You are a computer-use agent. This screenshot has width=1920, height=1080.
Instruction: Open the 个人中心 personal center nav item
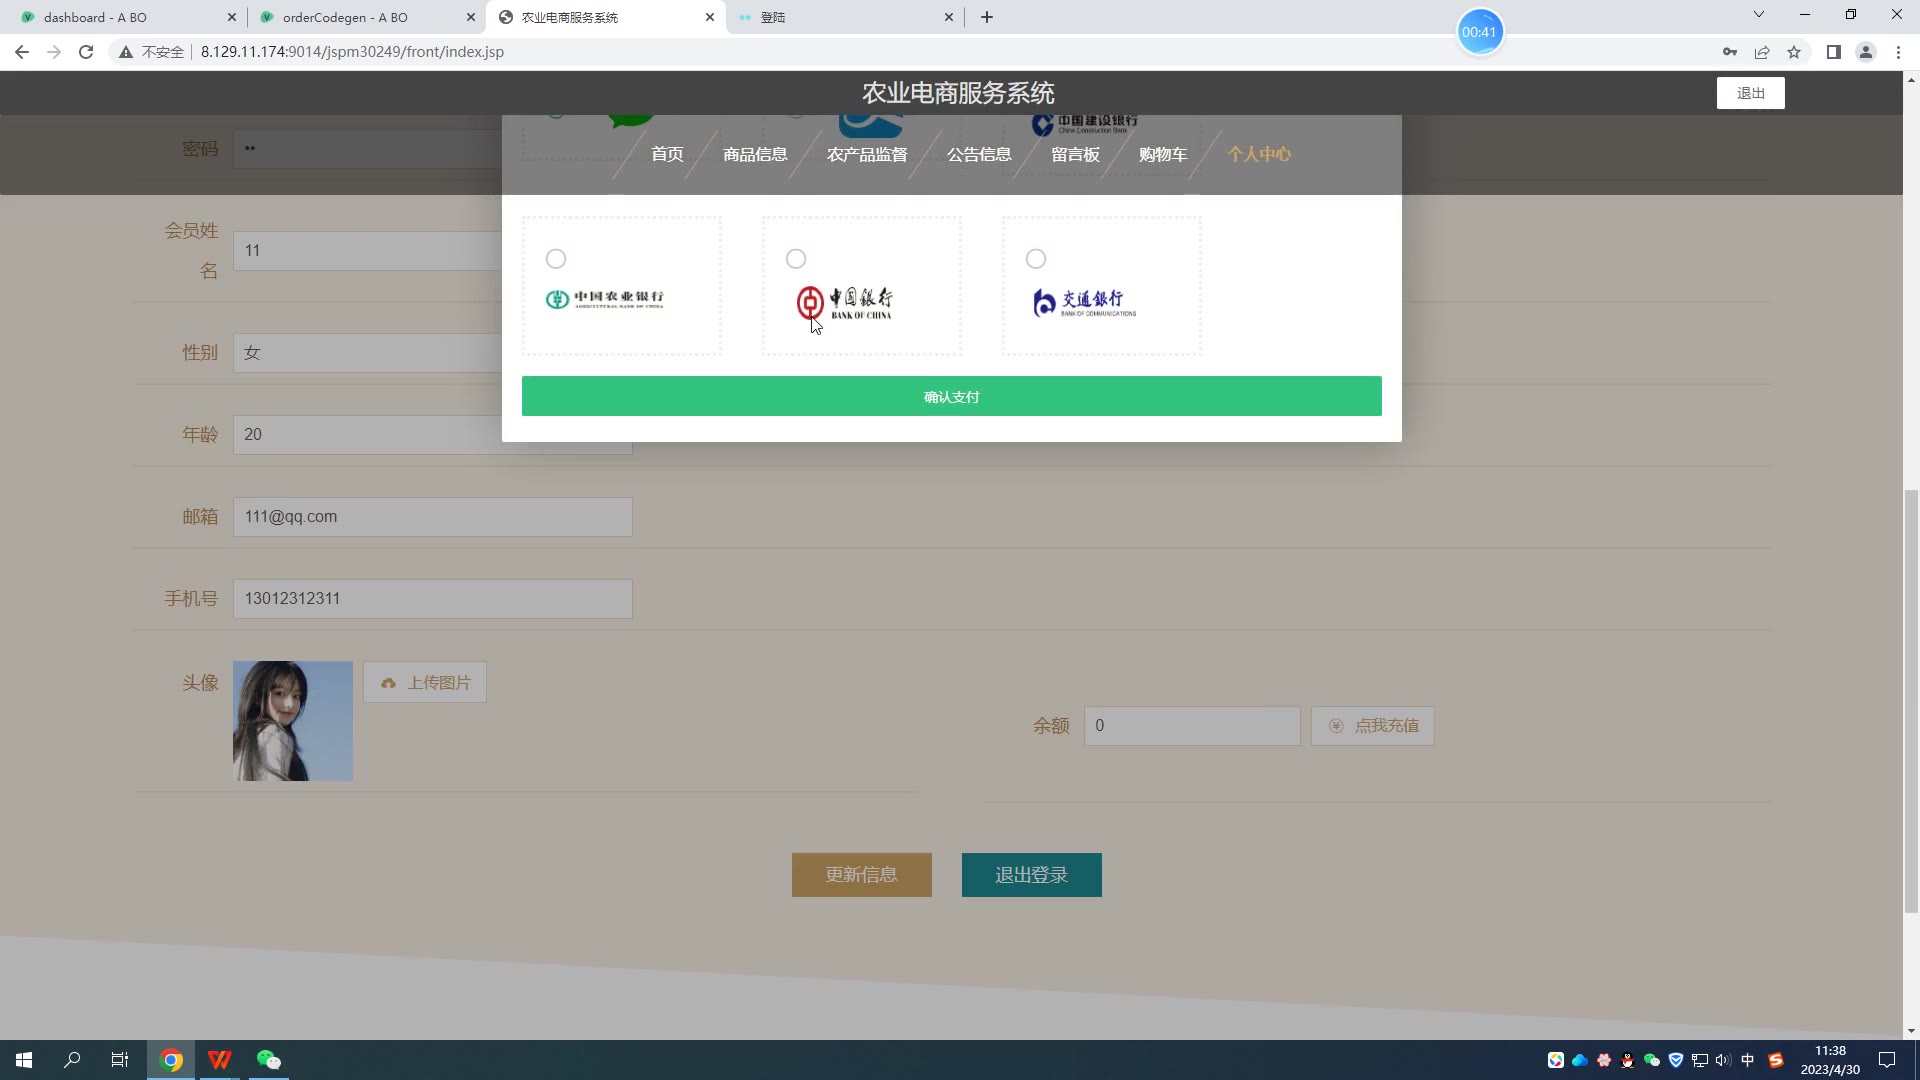click(1259, 154)
